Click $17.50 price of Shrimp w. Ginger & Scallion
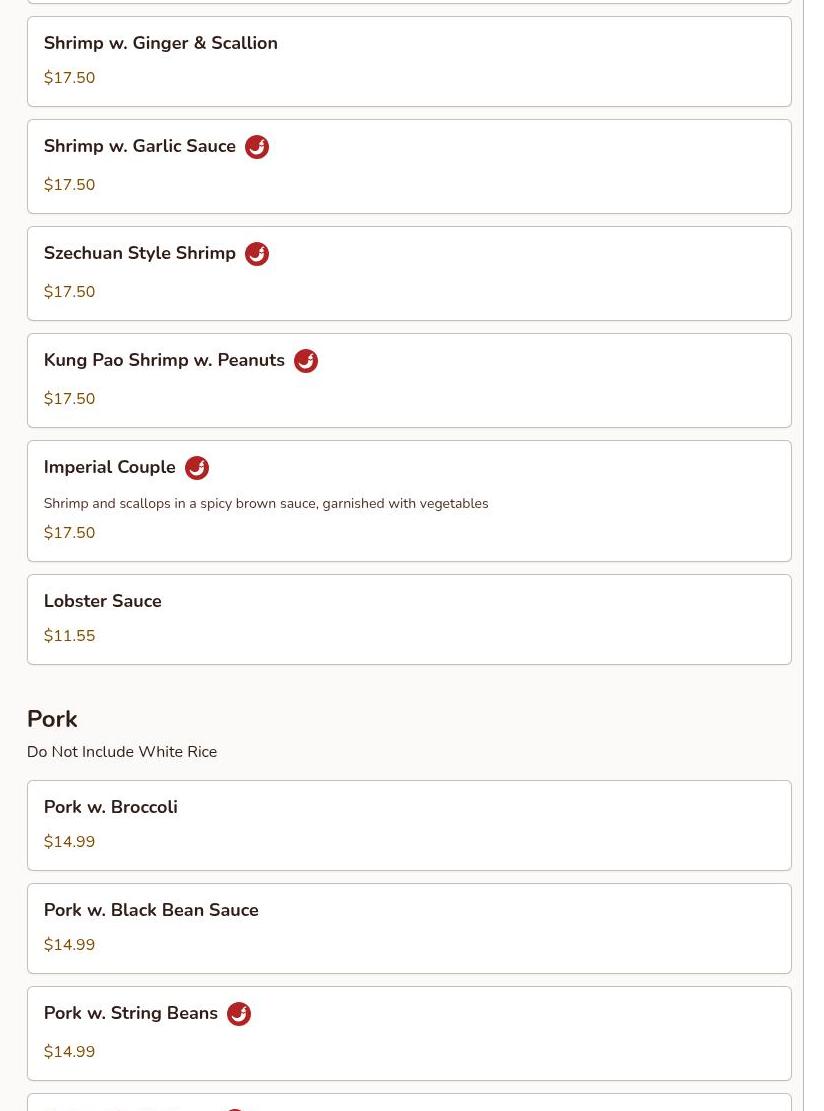The width and height of the screenshot is (824, 1111). tap(69, 78)
